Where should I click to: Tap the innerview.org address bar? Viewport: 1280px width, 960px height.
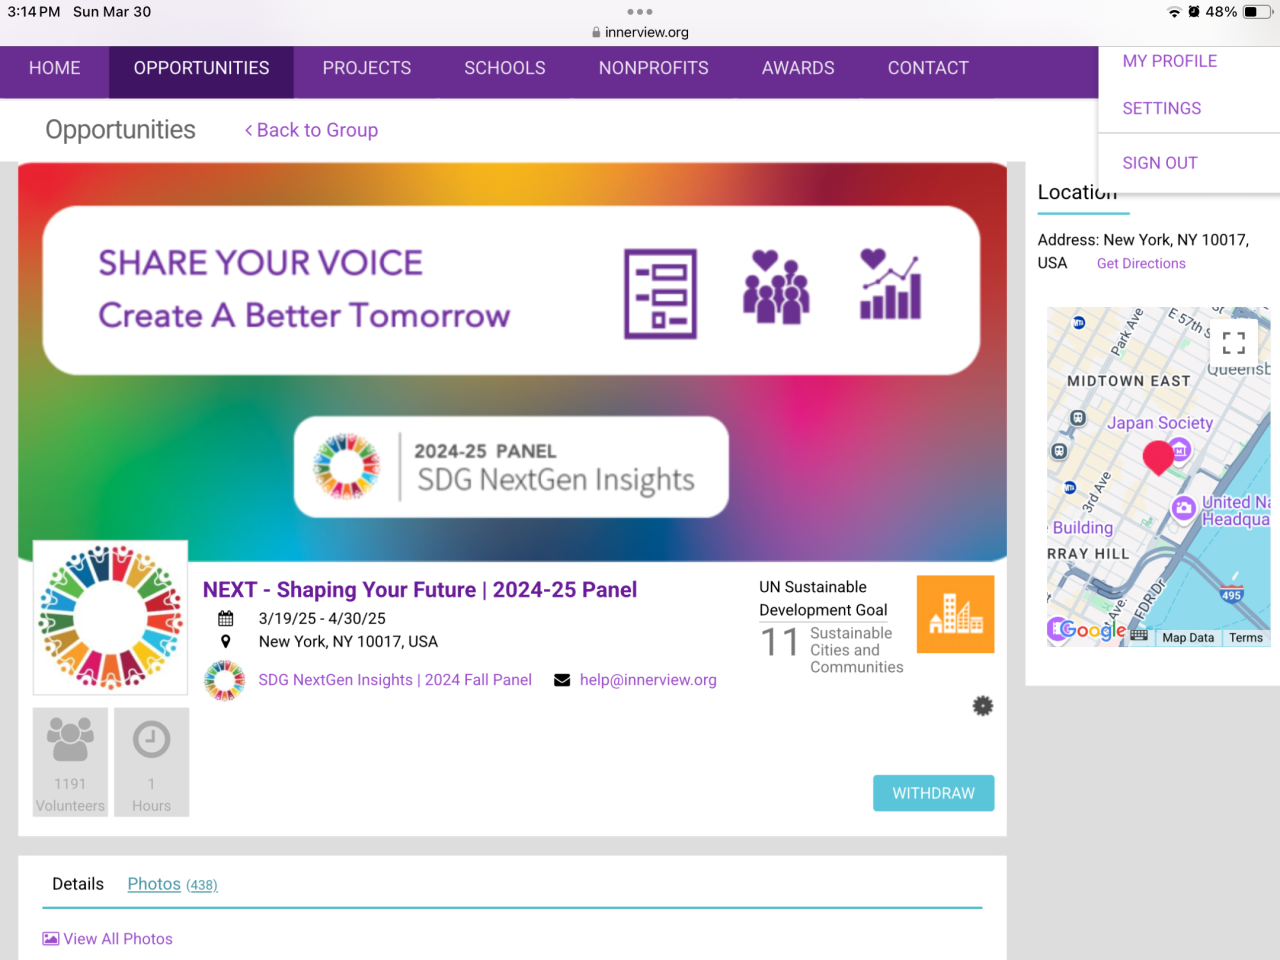[x=640, y=32]
